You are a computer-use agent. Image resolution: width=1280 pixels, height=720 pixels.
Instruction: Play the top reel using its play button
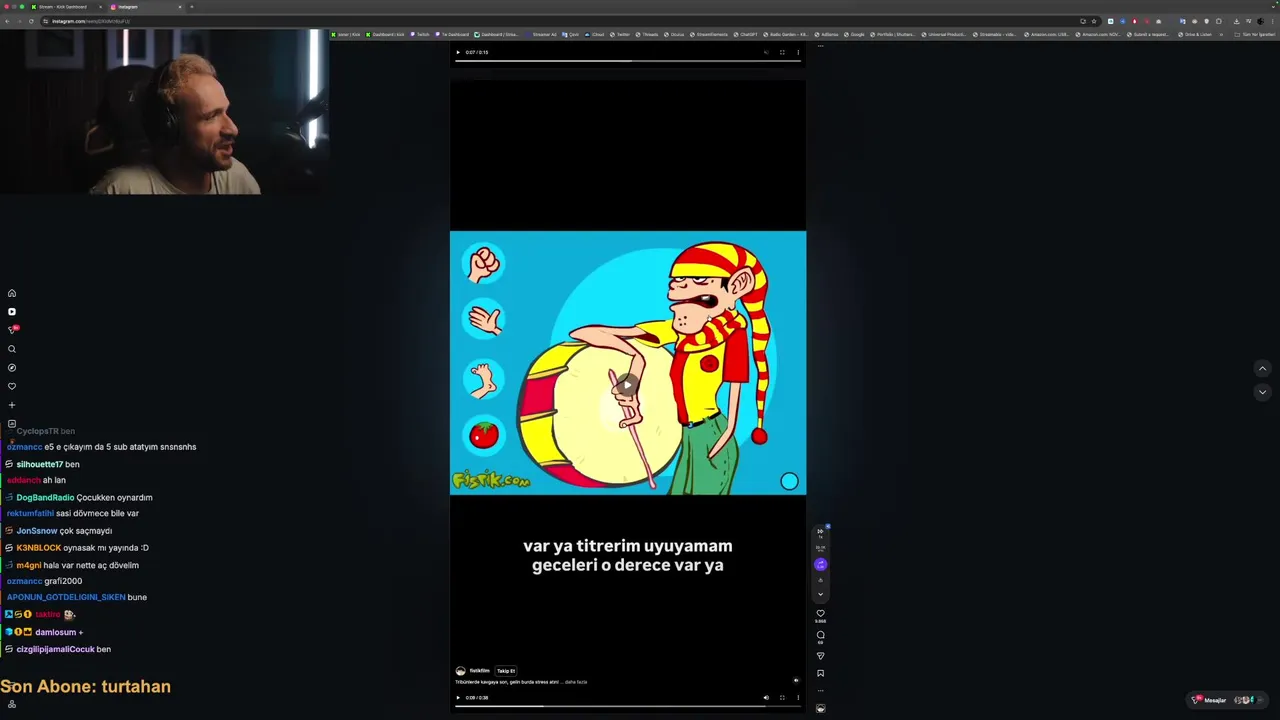coord(458,52)
